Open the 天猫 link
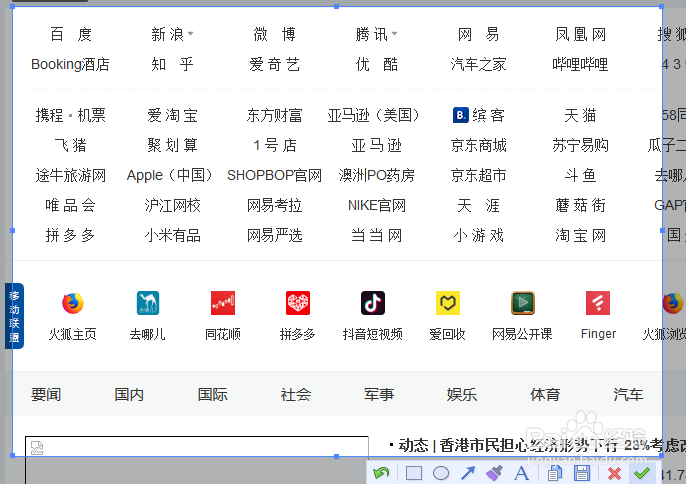The image size is (686, 484). tap(581, 116)
